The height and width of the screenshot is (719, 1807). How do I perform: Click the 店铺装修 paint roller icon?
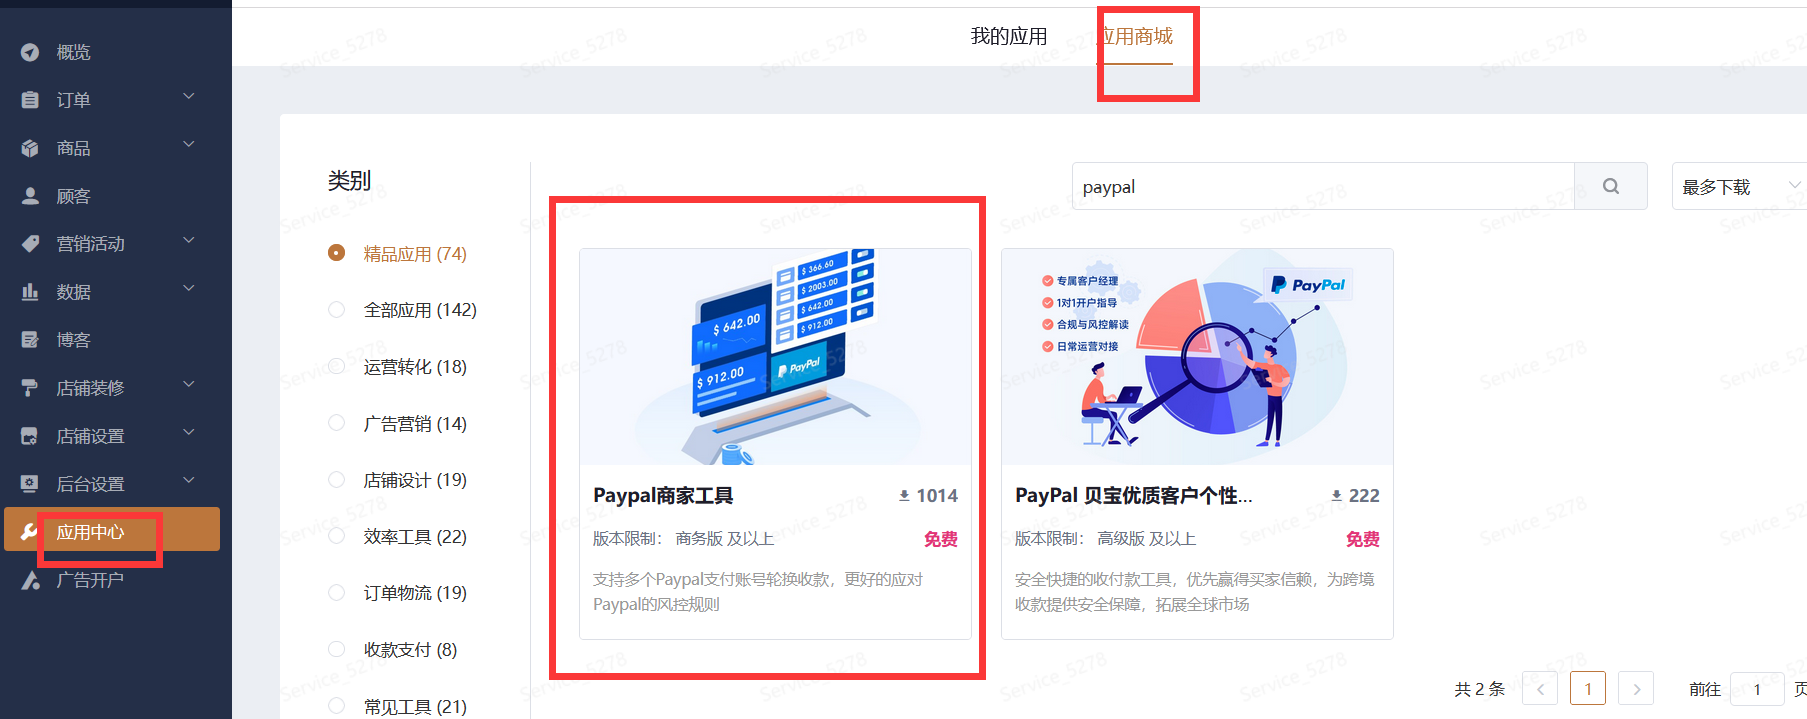click(30, 388)
